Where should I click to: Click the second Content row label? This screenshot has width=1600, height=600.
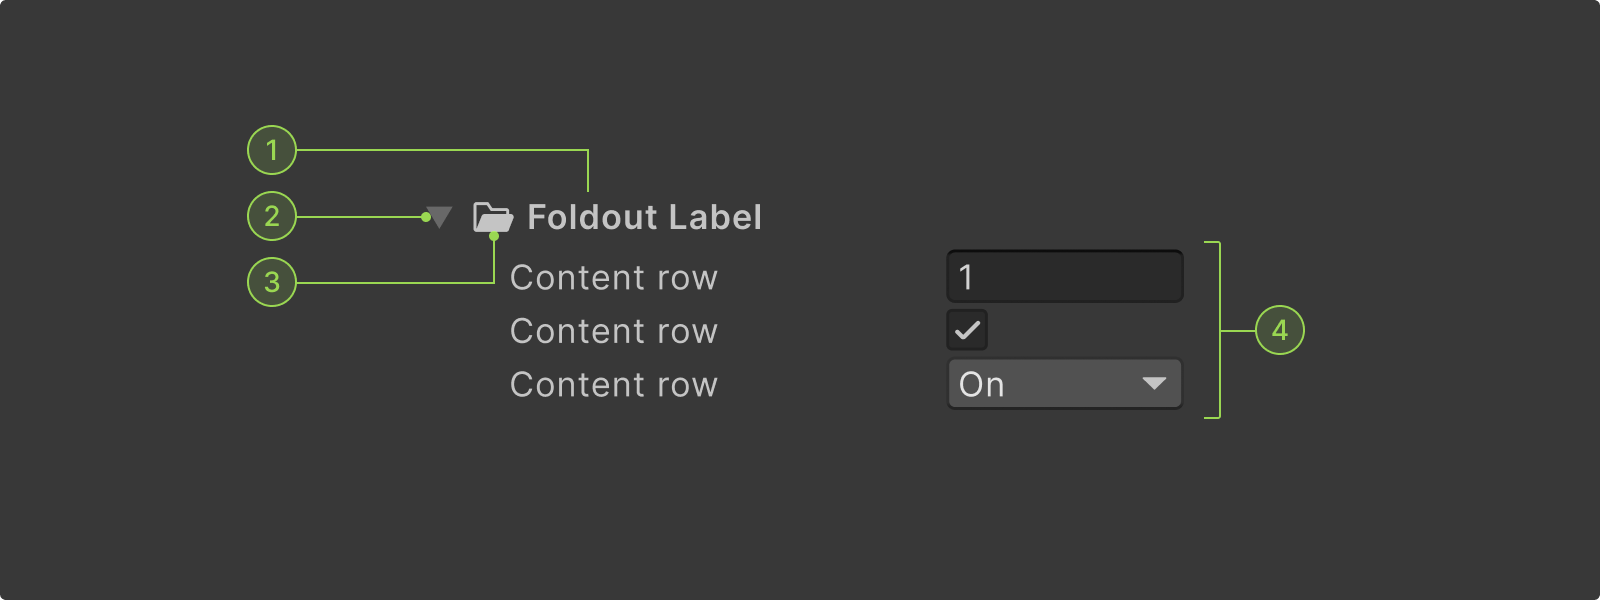point(613,331)
